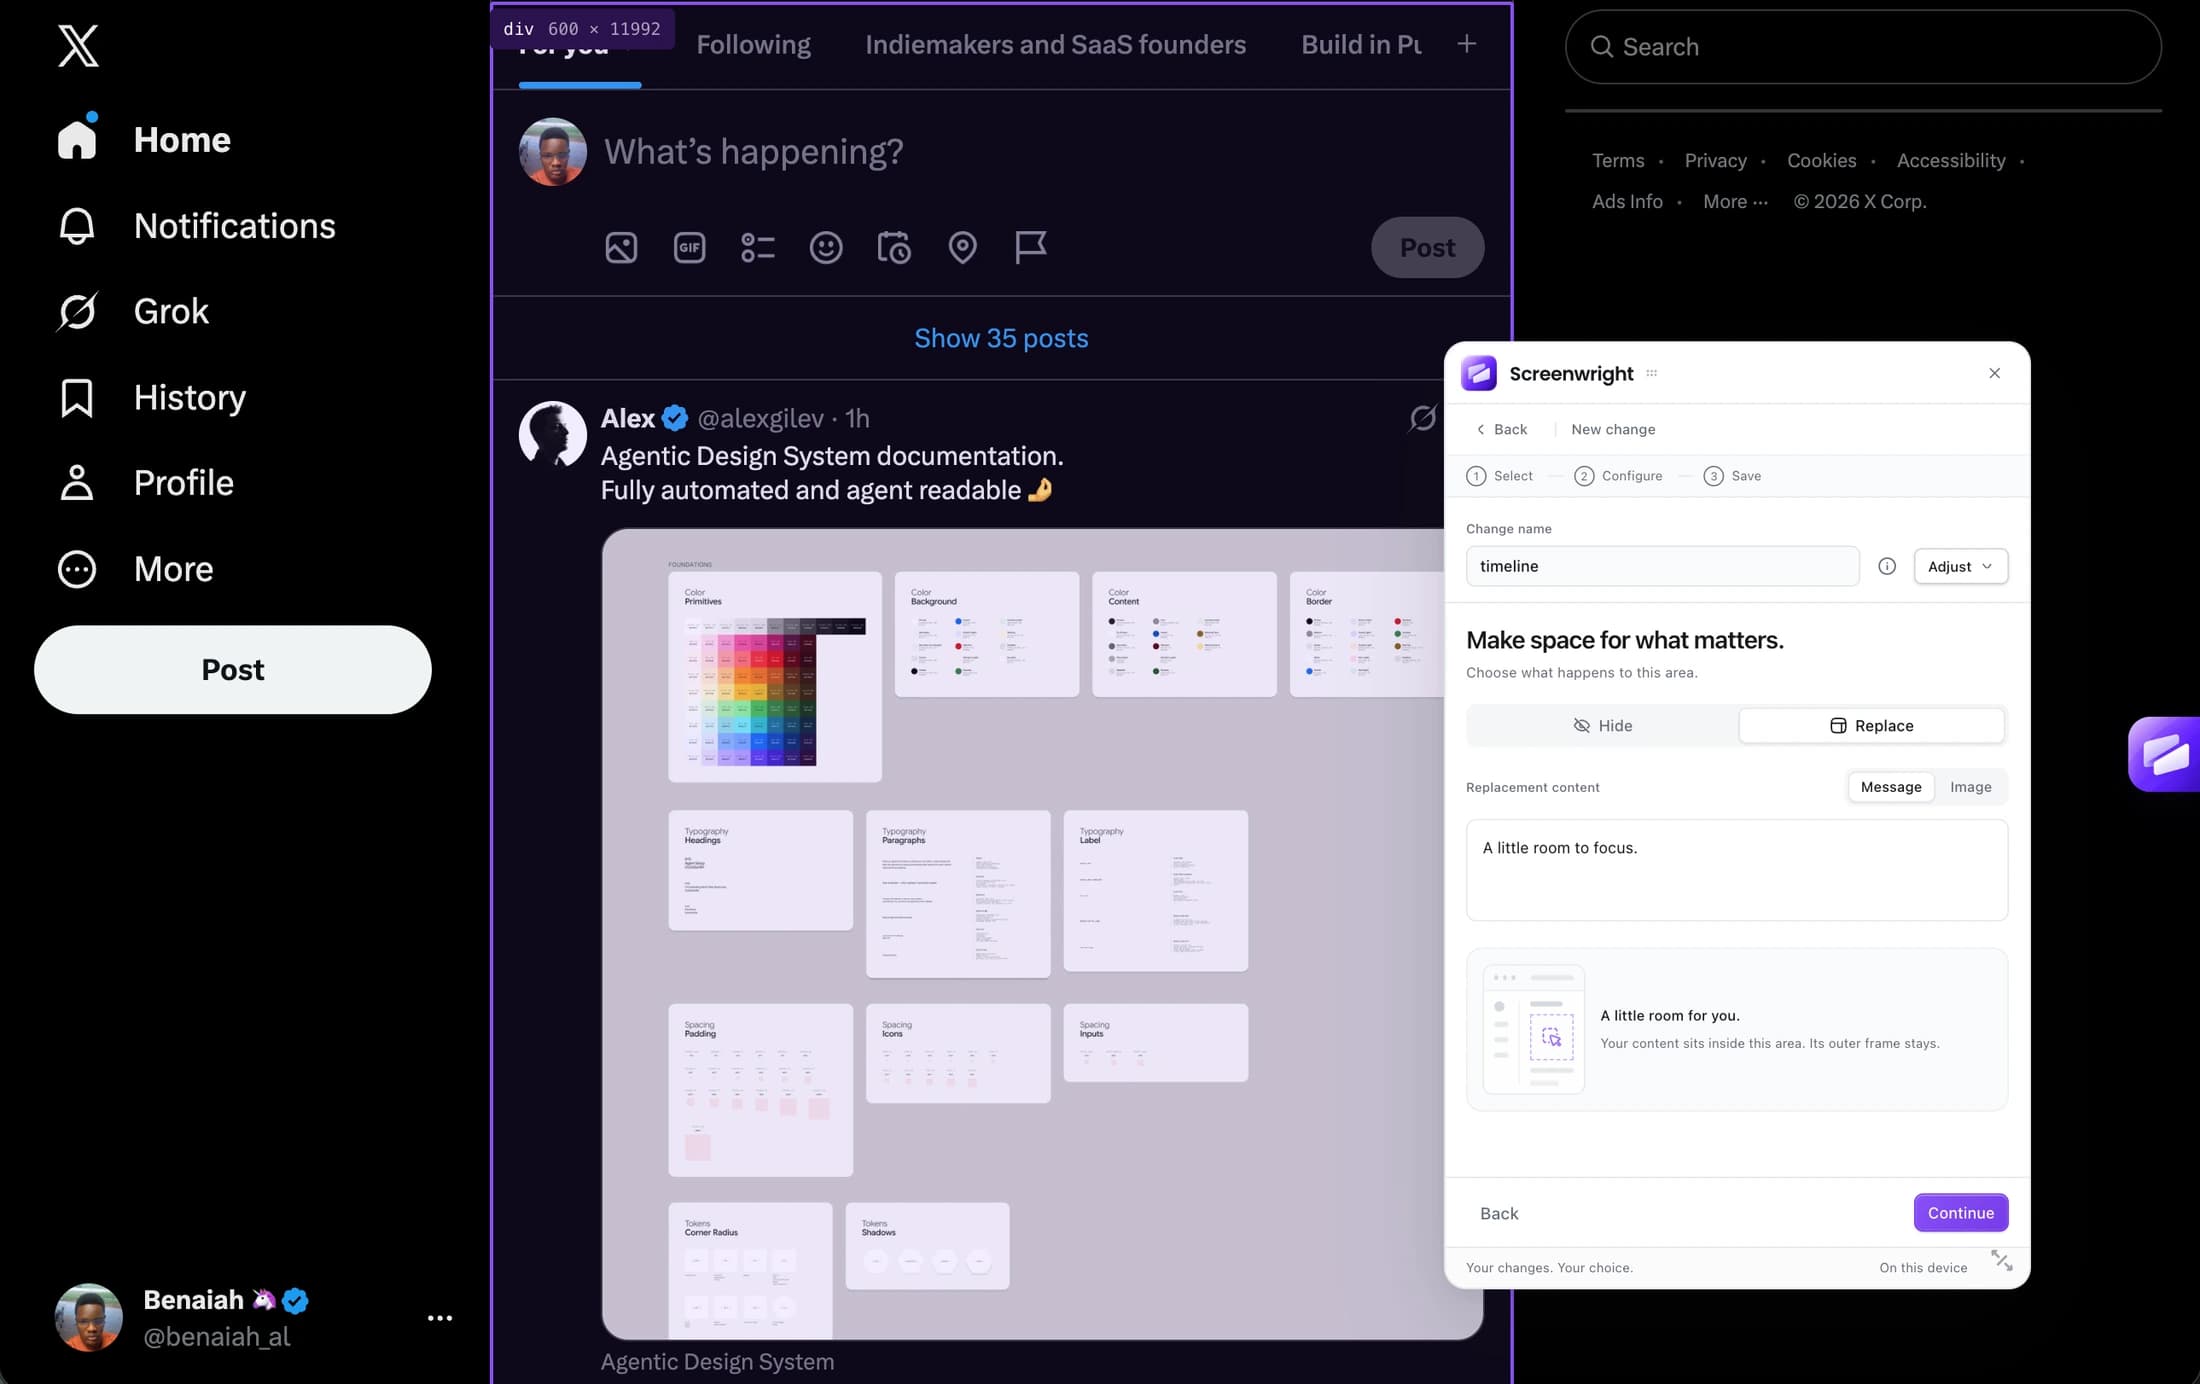The image size is (2200, 1384).
Task: Expand More in the footer links
Action: pos(1735,202)
